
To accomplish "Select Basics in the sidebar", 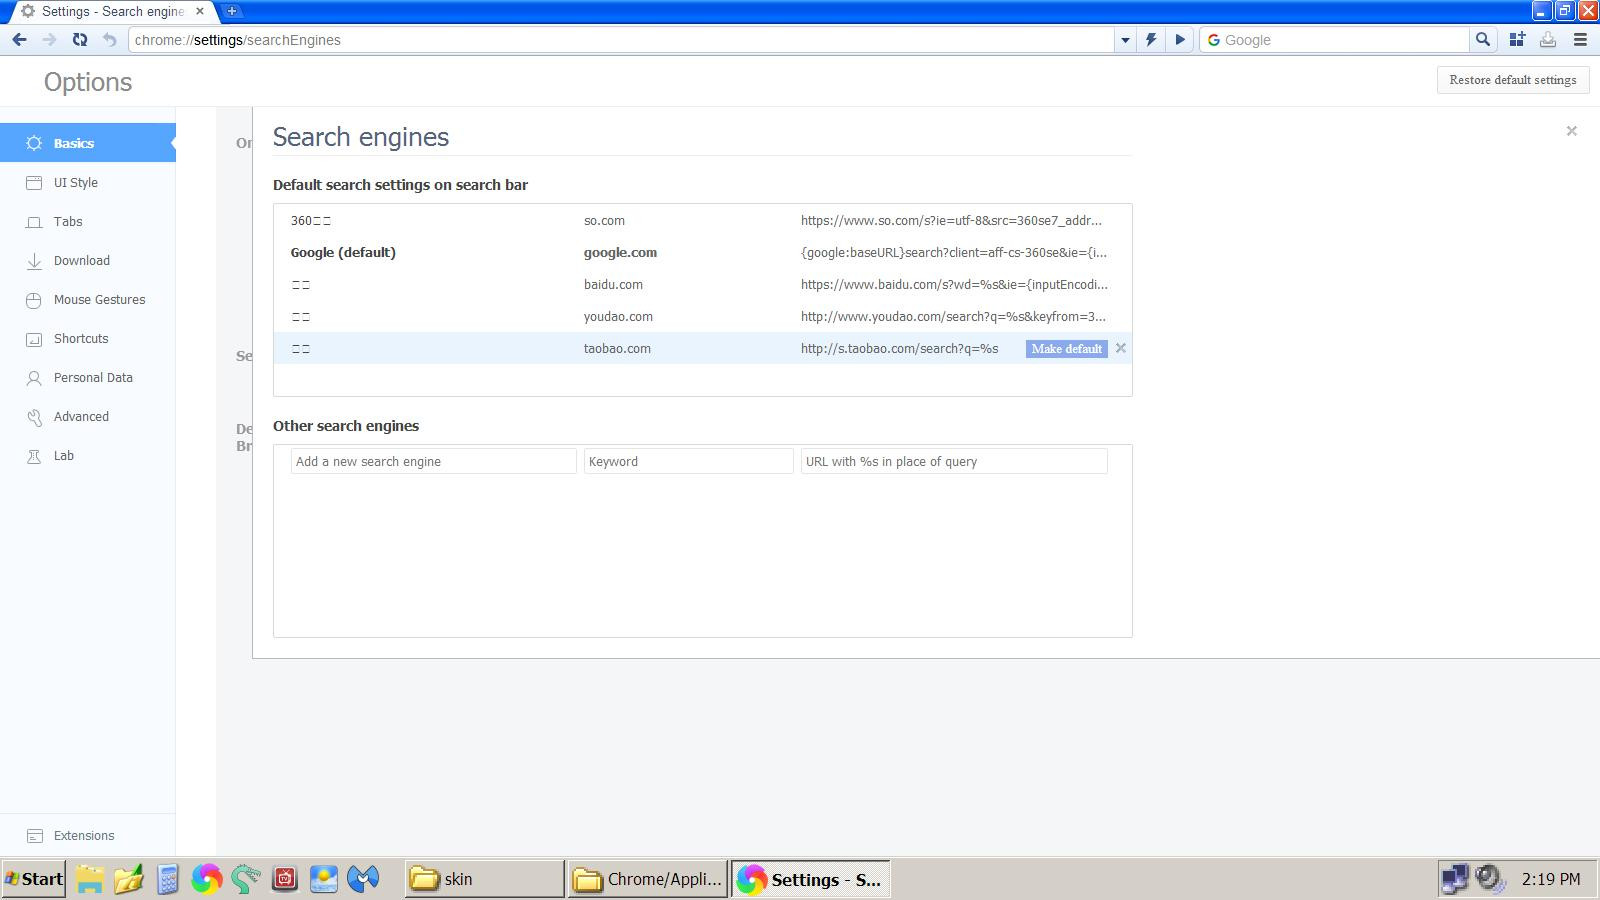I will click(88, 143).
